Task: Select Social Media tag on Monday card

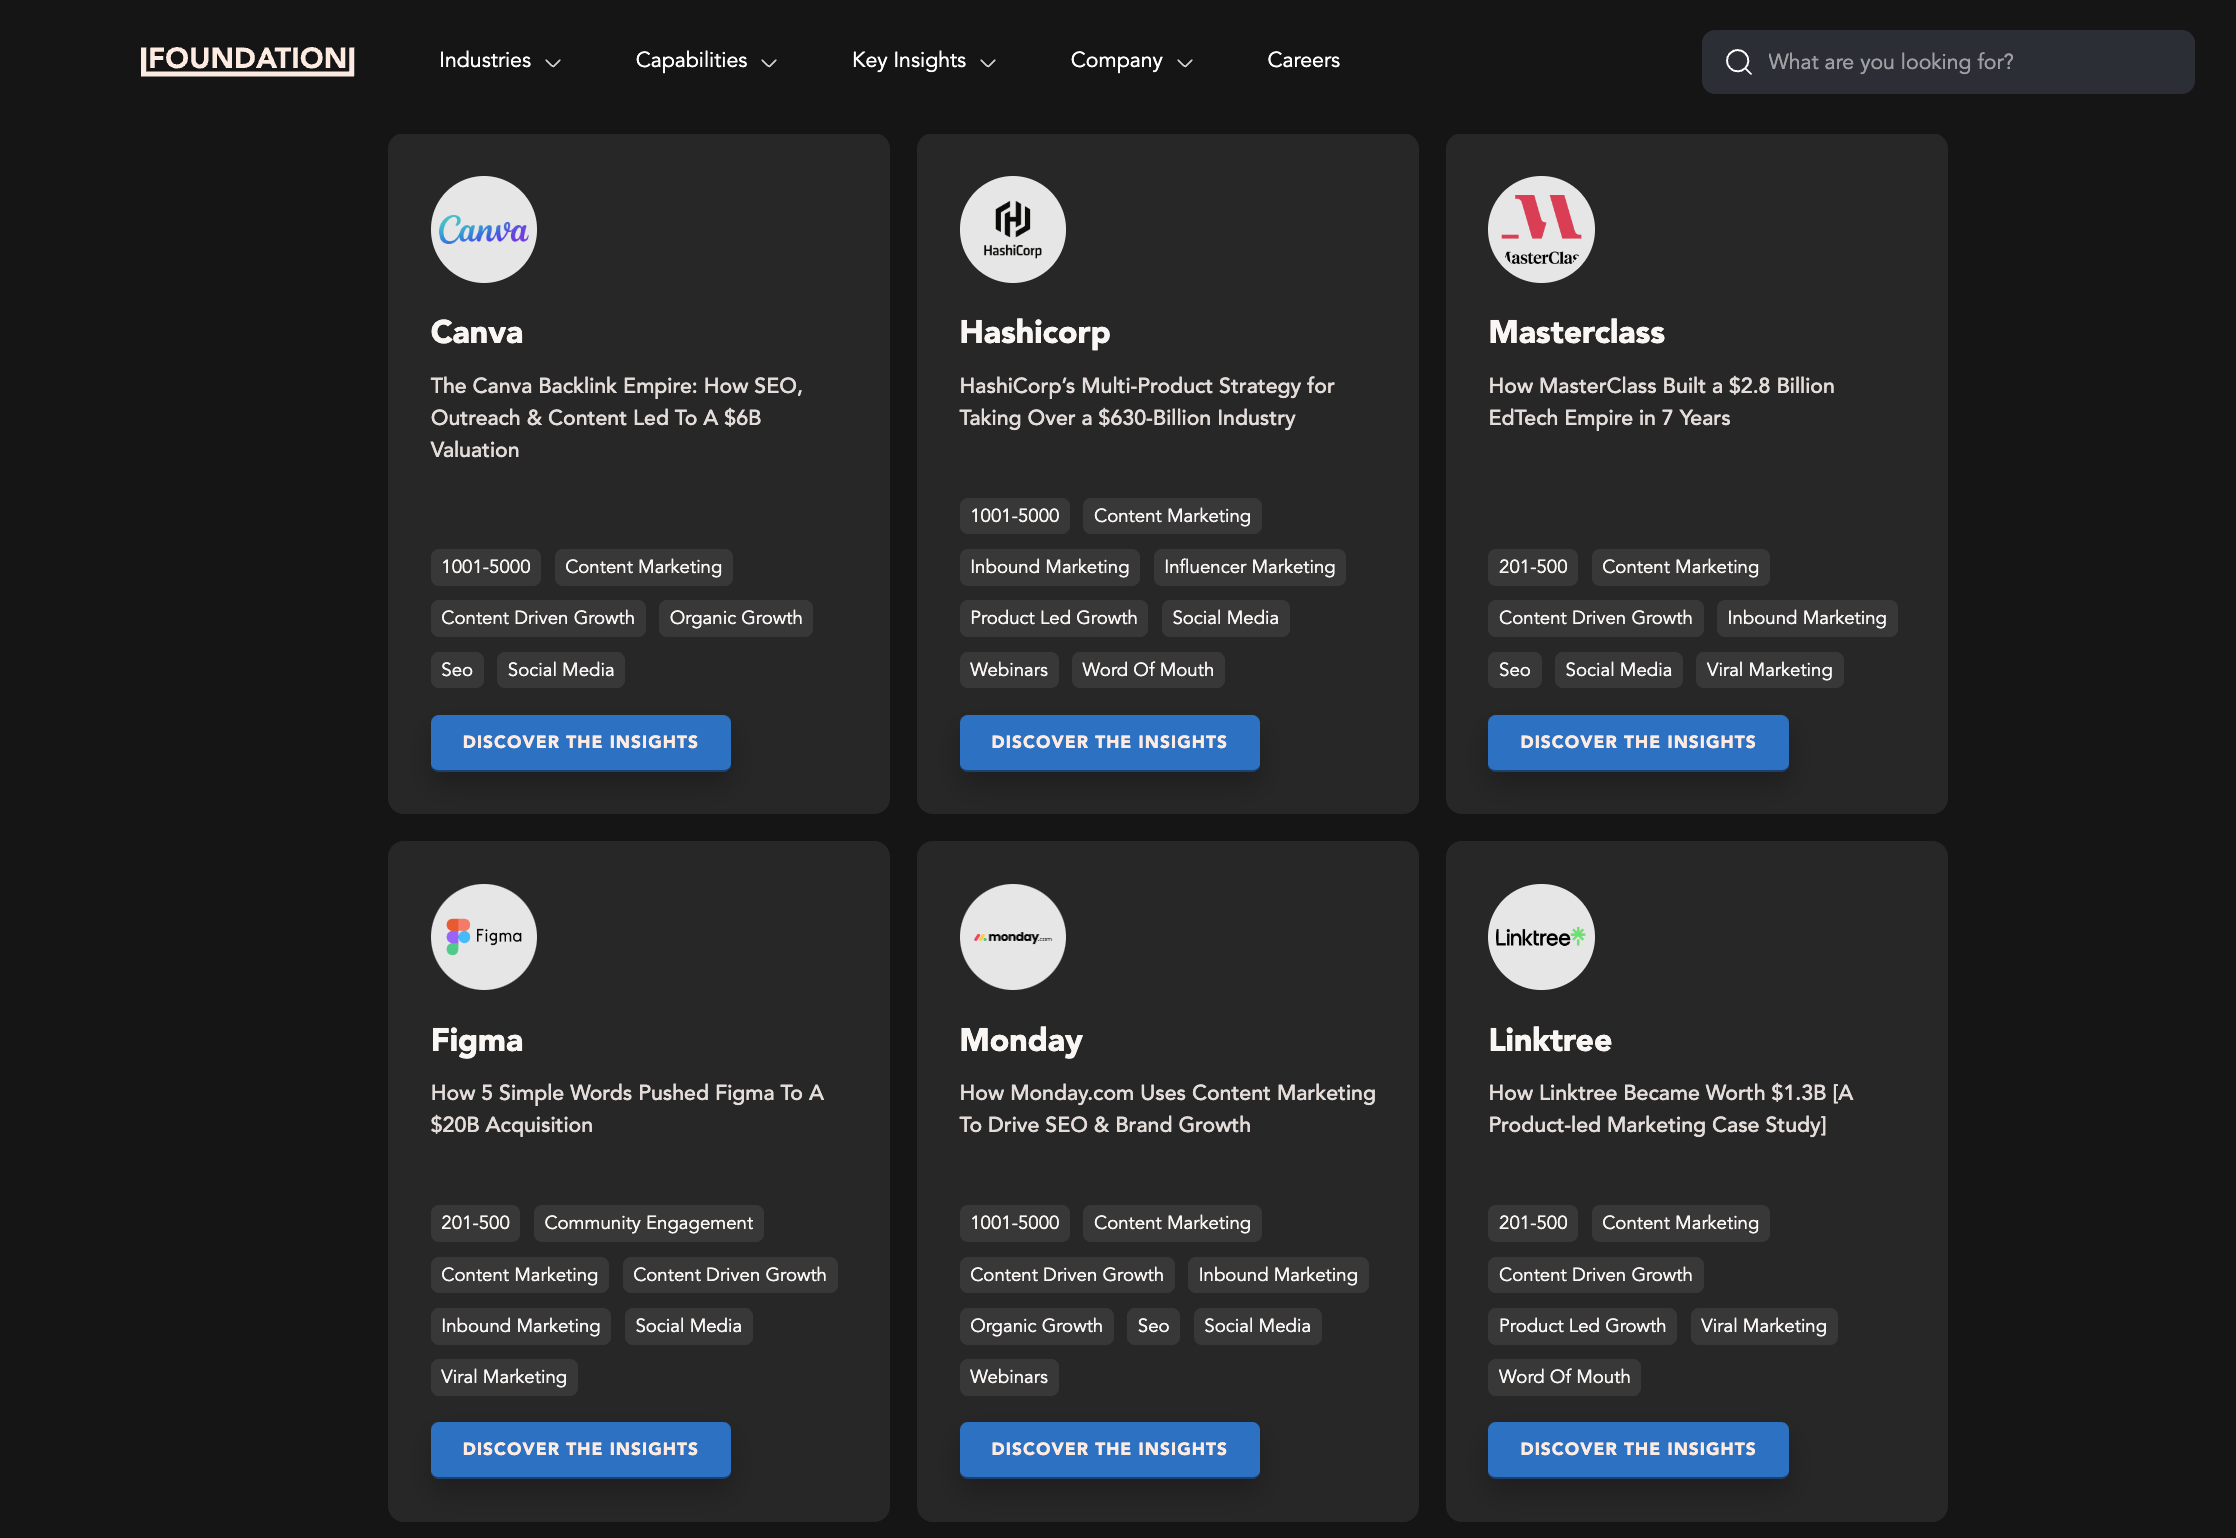Action: 1258,1326
